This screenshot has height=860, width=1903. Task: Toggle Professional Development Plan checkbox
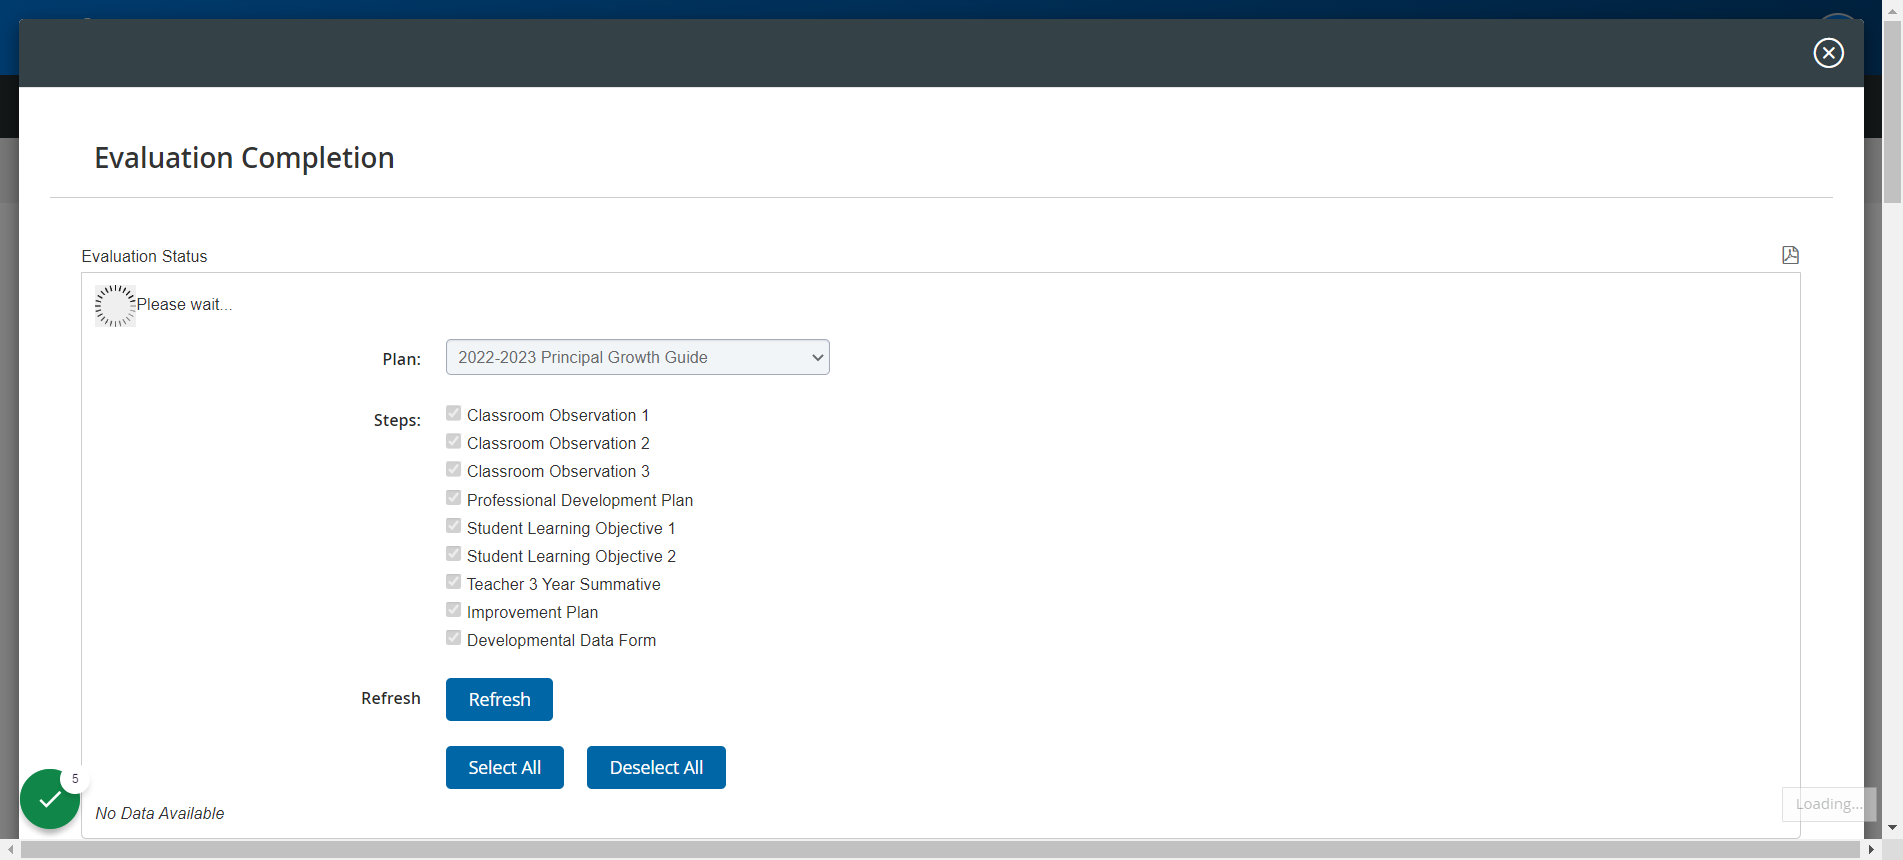pyautogui.click(x=454, y=497)
